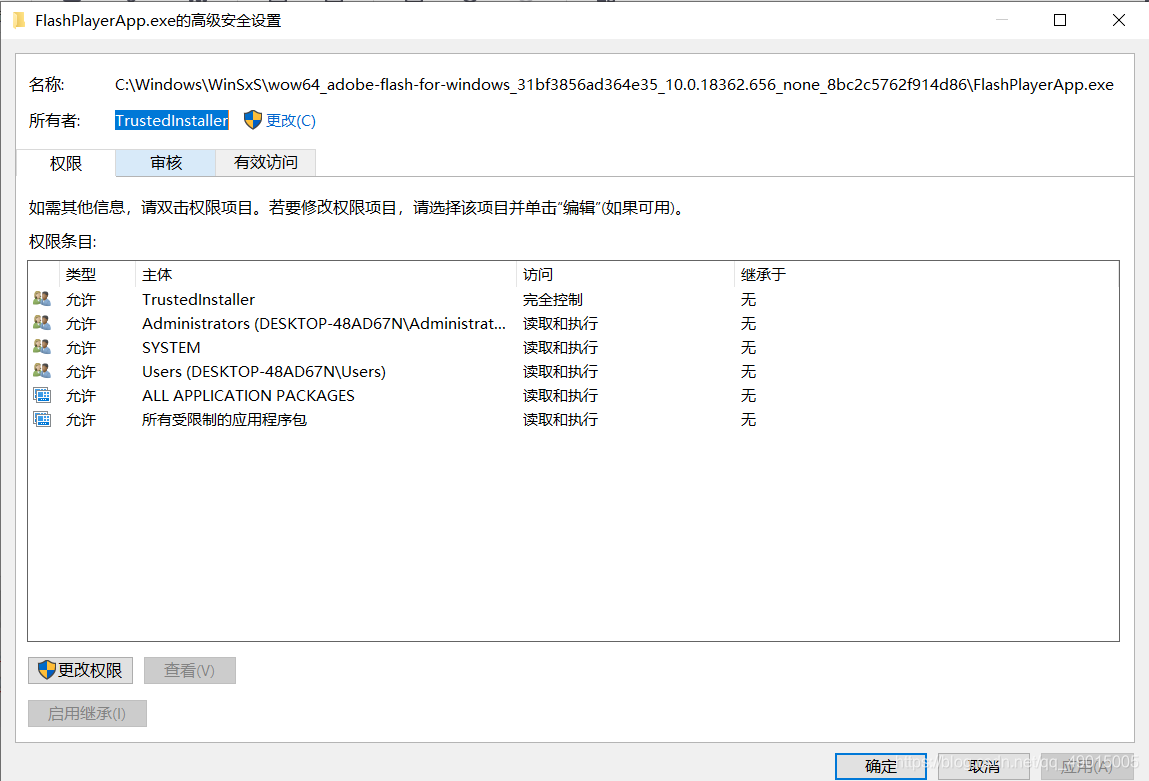
Task: Open the 更改(C) owner change link
Action: 290,121
